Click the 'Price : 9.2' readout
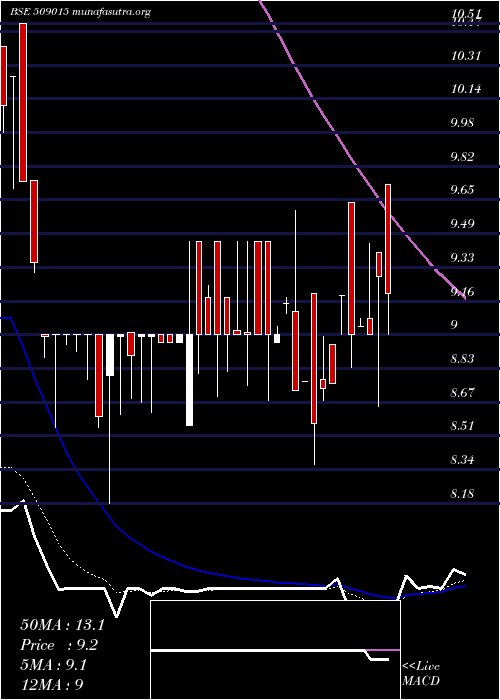 (59, 645)
